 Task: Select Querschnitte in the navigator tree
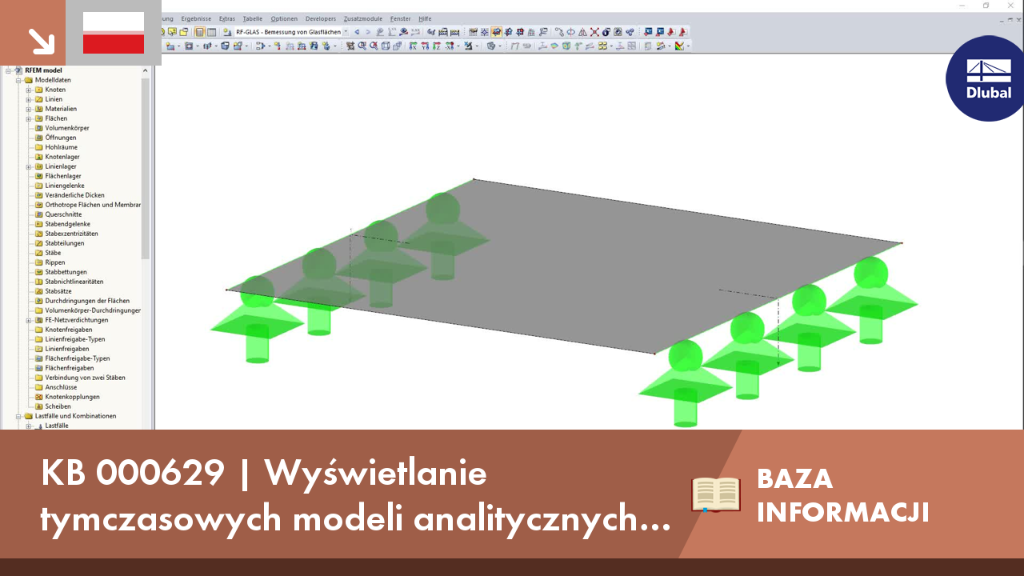click(63, 214)
